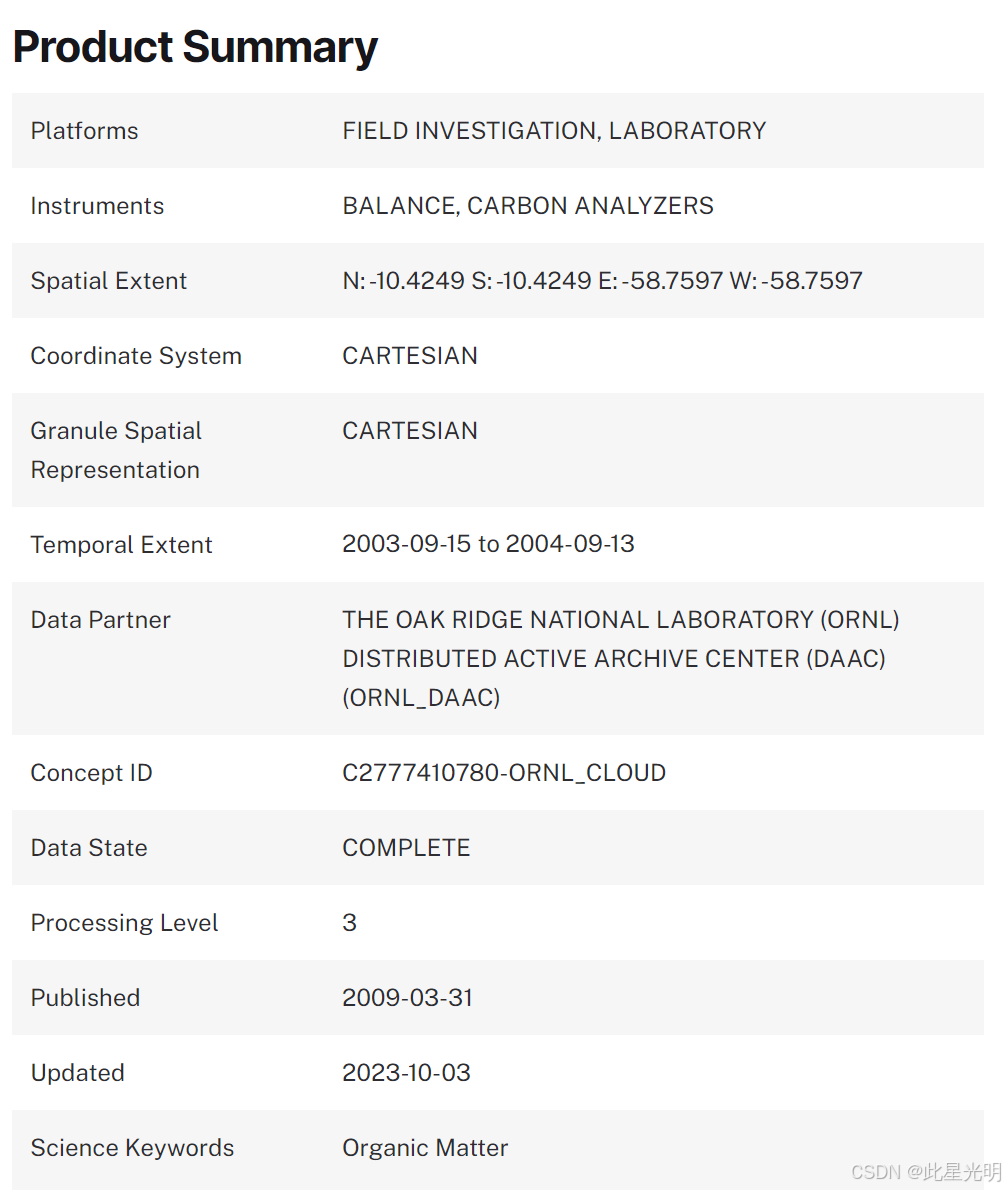The height and width of the screenshot is (1190, 1006).
Task: Select the FIELD INVESTIGATION, LABORATORY value
Action: tap(554, 131)
